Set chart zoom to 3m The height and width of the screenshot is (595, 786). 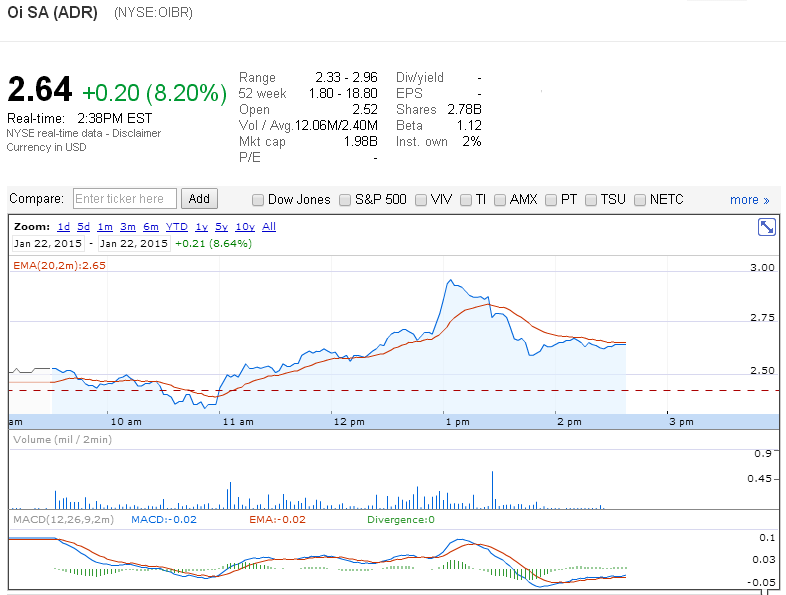pyautogui.click(x=128, y=227)
